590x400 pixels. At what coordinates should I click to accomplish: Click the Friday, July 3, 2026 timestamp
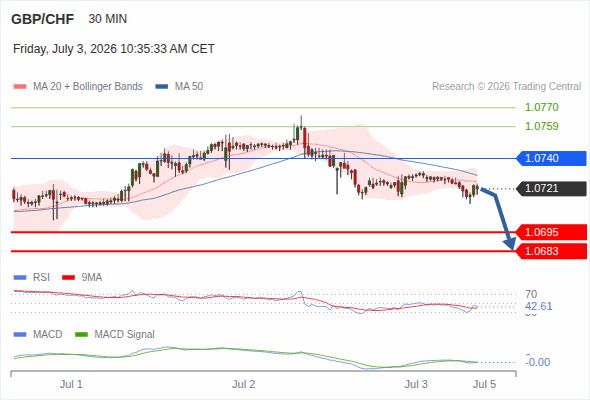[x=114, y=49]
